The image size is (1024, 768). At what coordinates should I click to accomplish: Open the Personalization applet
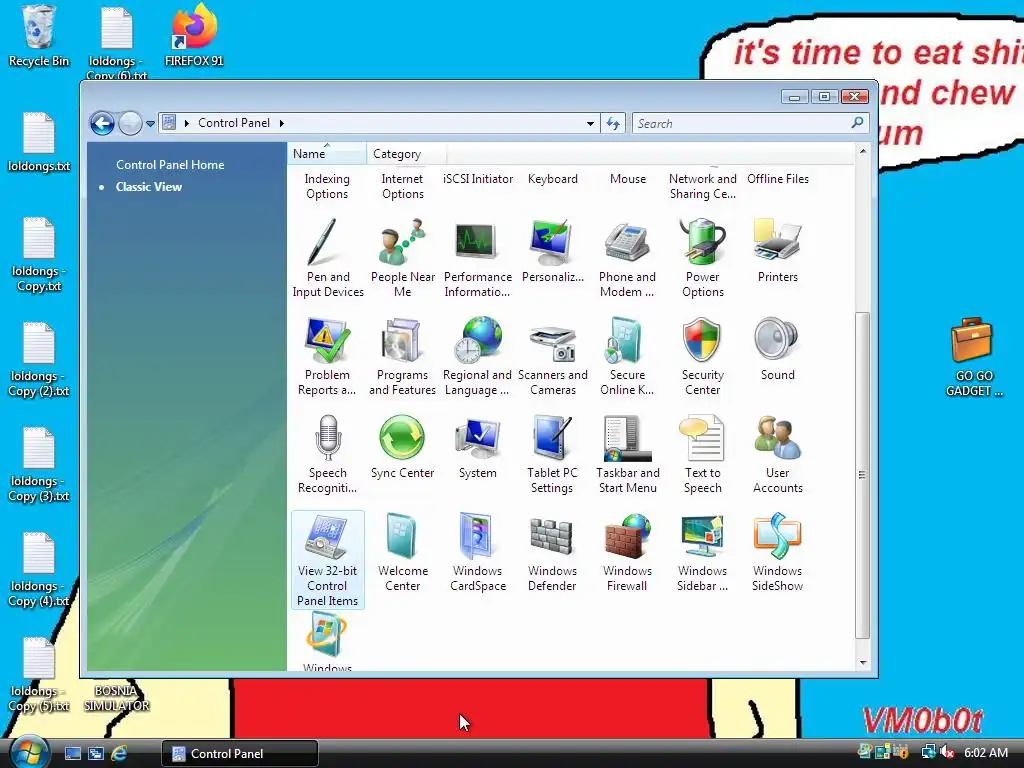coord(552,251)
